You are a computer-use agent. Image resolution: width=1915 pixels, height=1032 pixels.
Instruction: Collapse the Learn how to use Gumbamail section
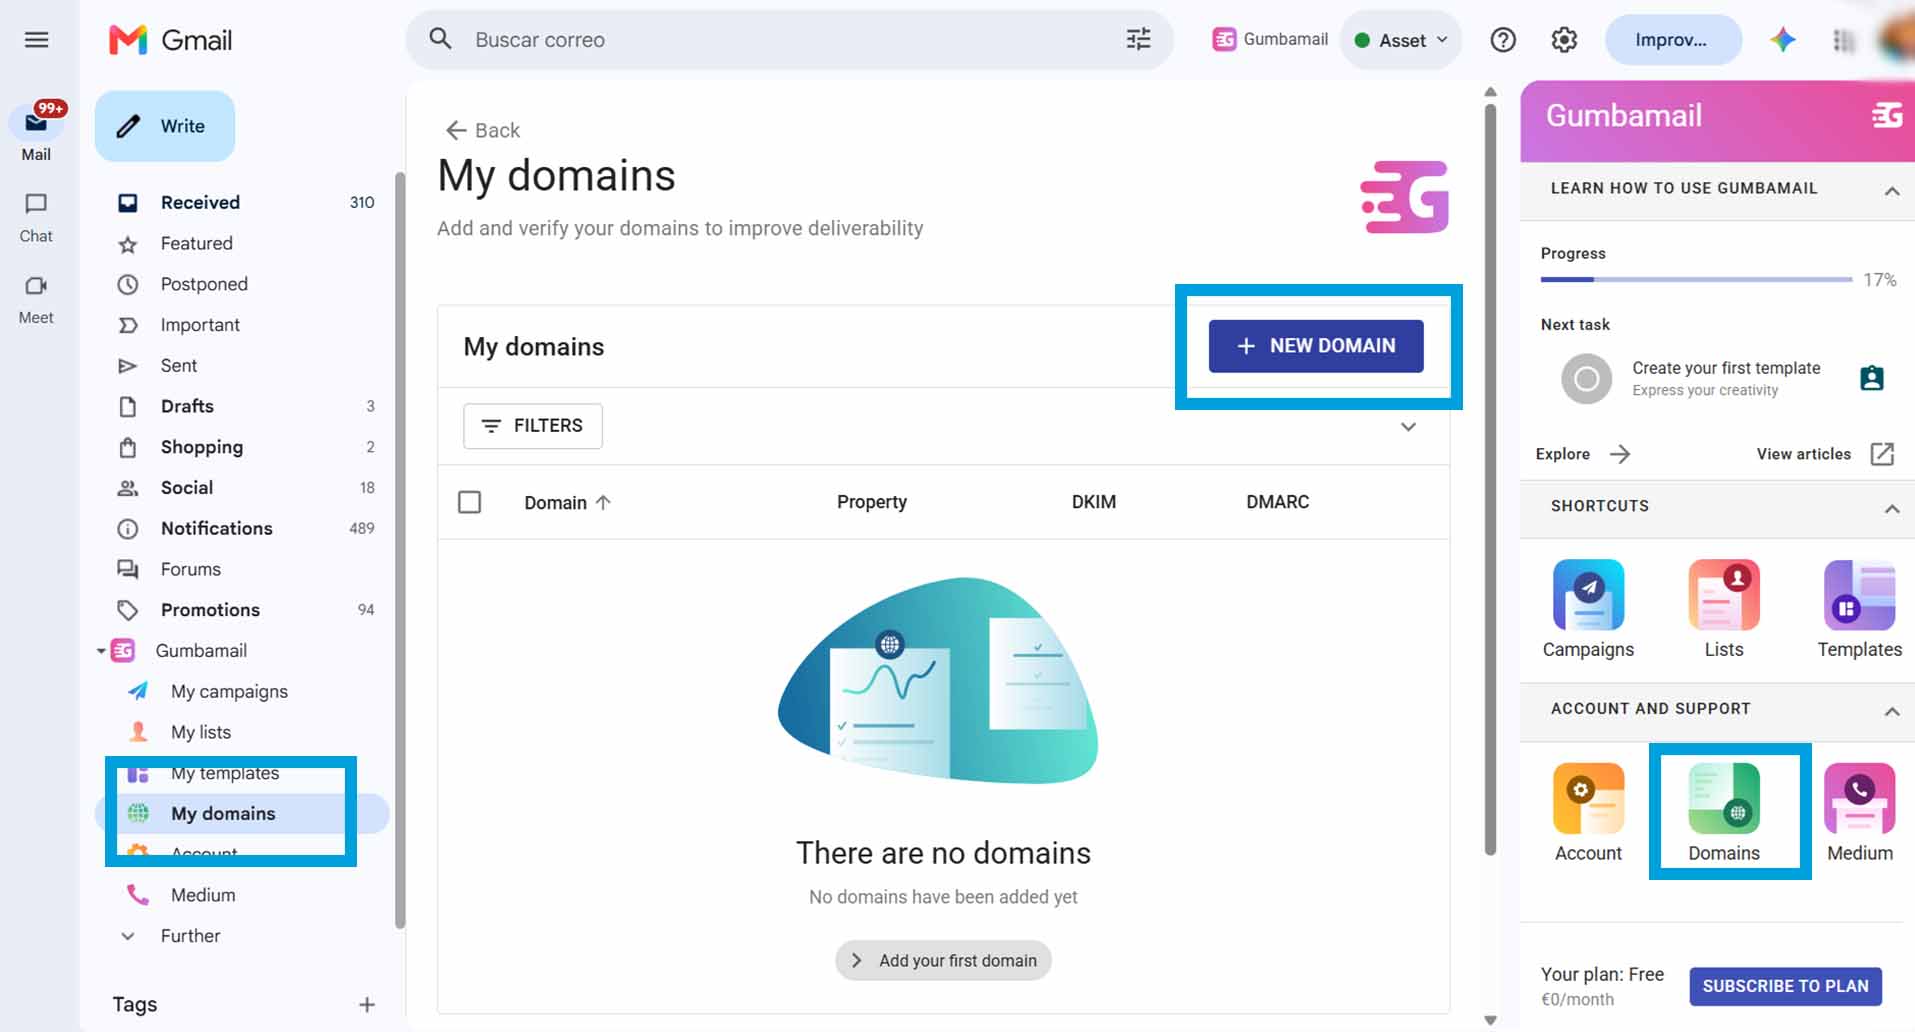point(1891,190)
